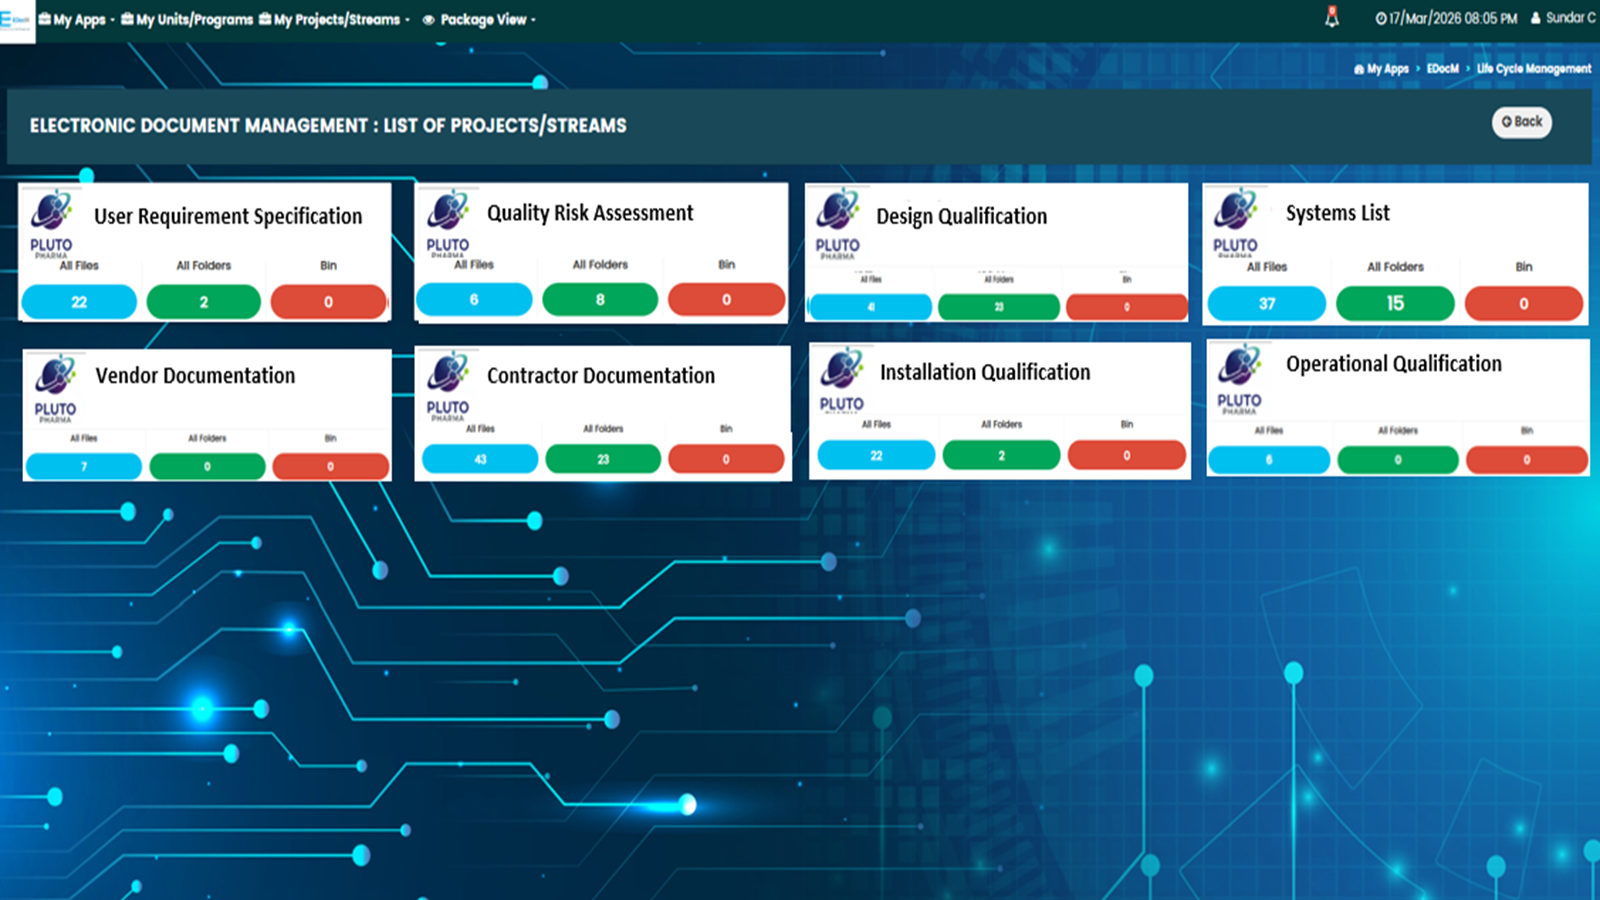Open the Sundar C user menu
Screen dimensions: 1600x900
[1563, 18]
